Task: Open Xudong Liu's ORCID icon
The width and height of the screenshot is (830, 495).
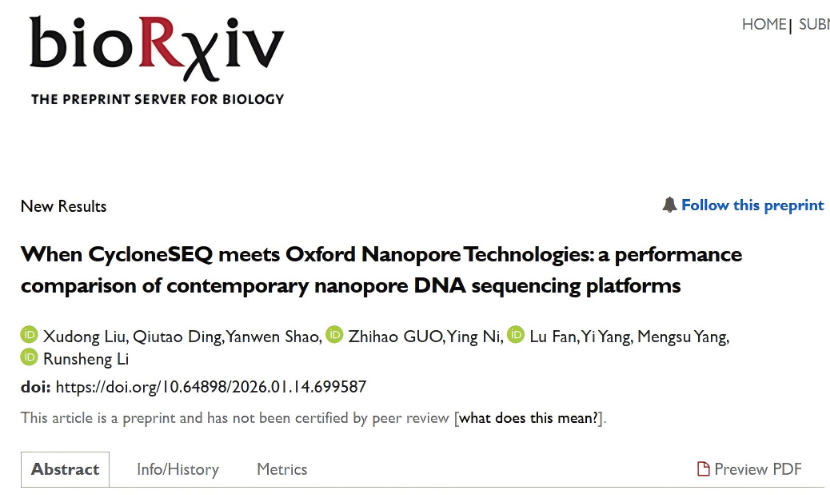Action: click(29, 336)
